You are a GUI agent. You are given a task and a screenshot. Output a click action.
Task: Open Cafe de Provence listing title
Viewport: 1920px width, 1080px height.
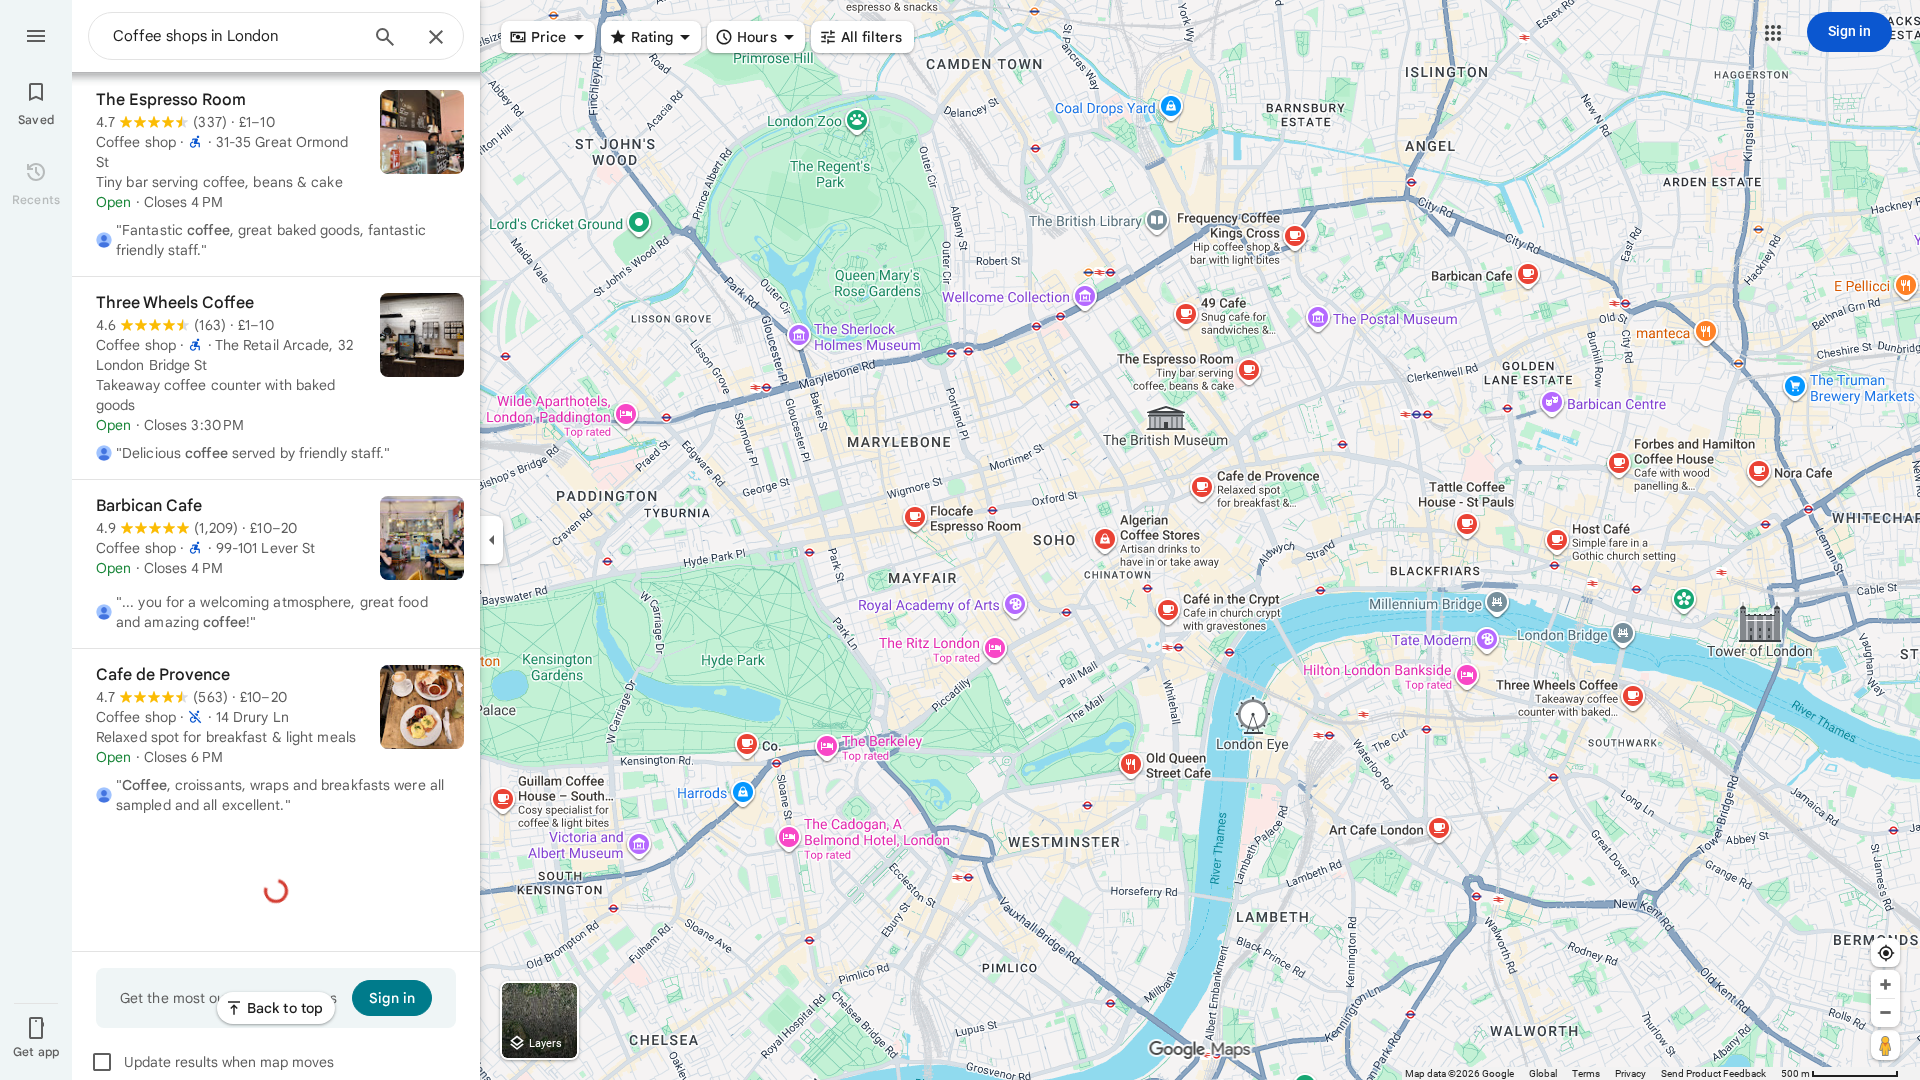(163, 674)
